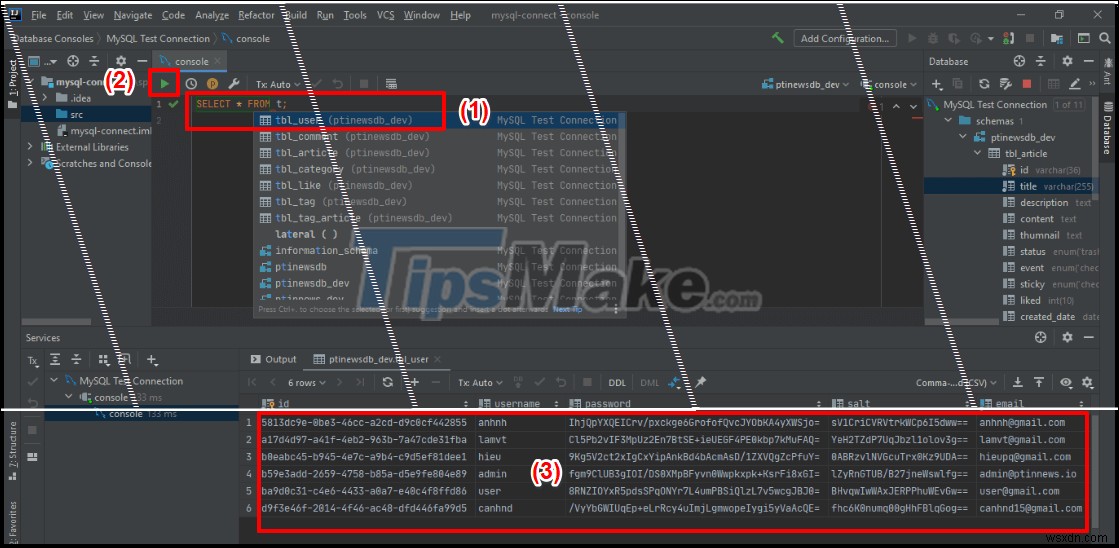Open the Refactor menu
The image size is (1119, 548).
[256, 15]
